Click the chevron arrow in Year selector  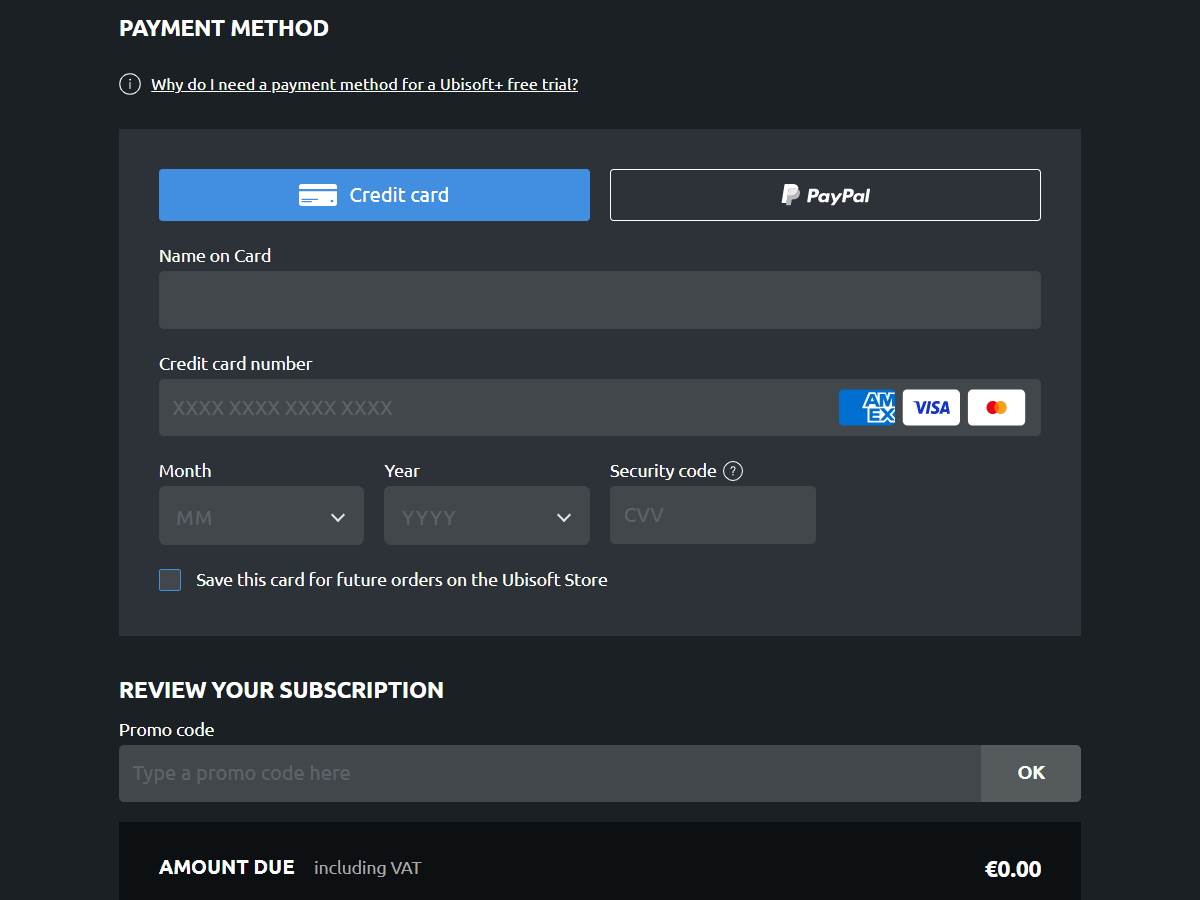click(x=564, y=517)
